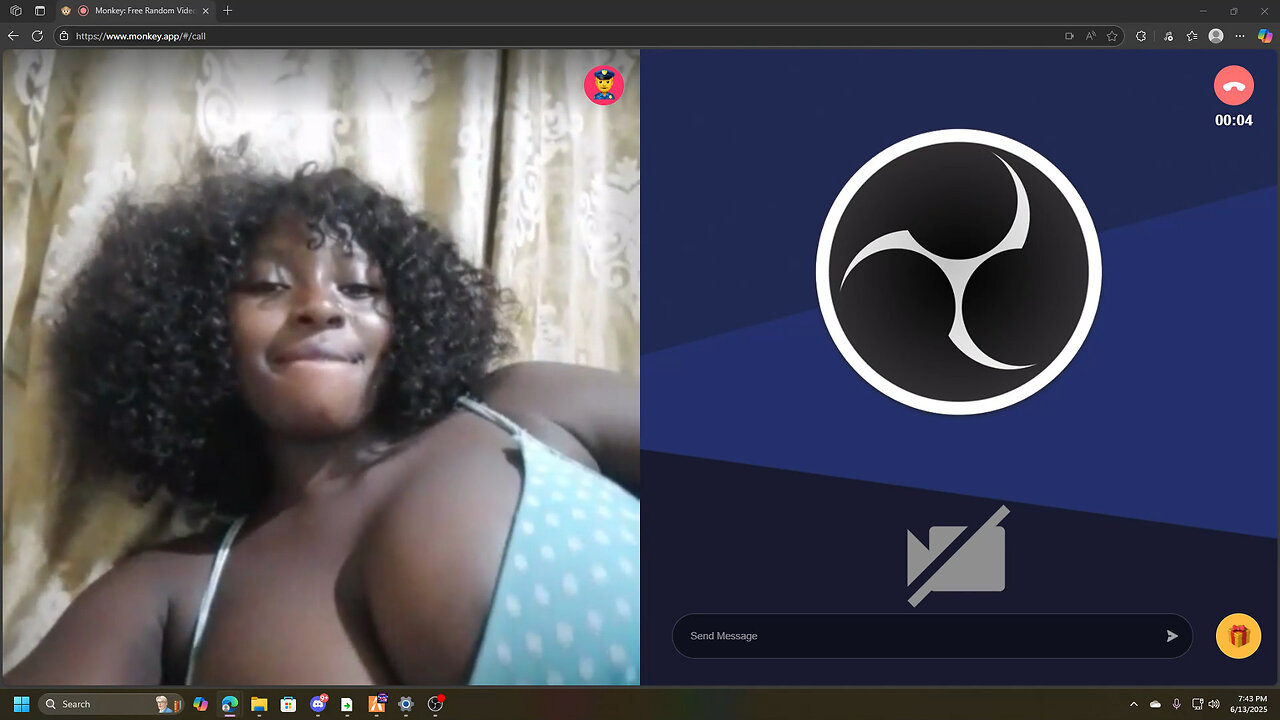This screenshot has width=1280, height=720.
Task: Open OBS Studio from the taskbar
Action: click(x=435, y=704)
